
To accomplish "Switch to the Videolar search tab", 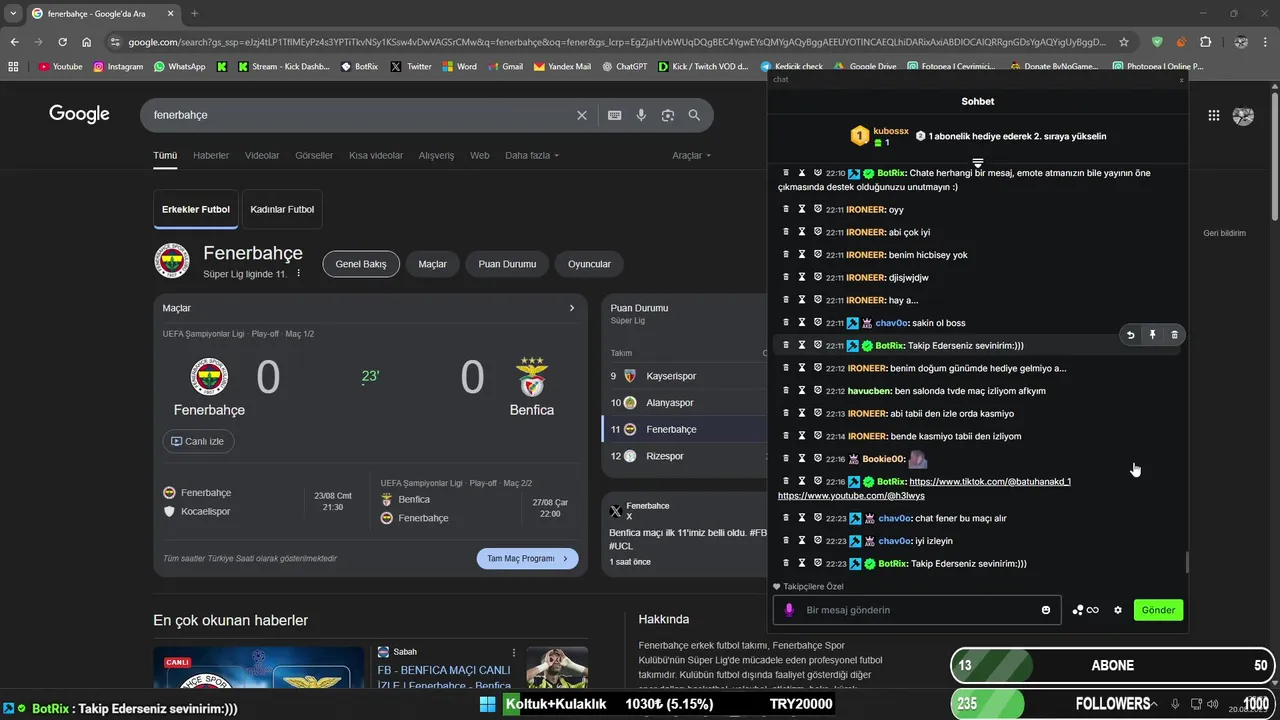I will pyautogui.click(x=262, y=156).
